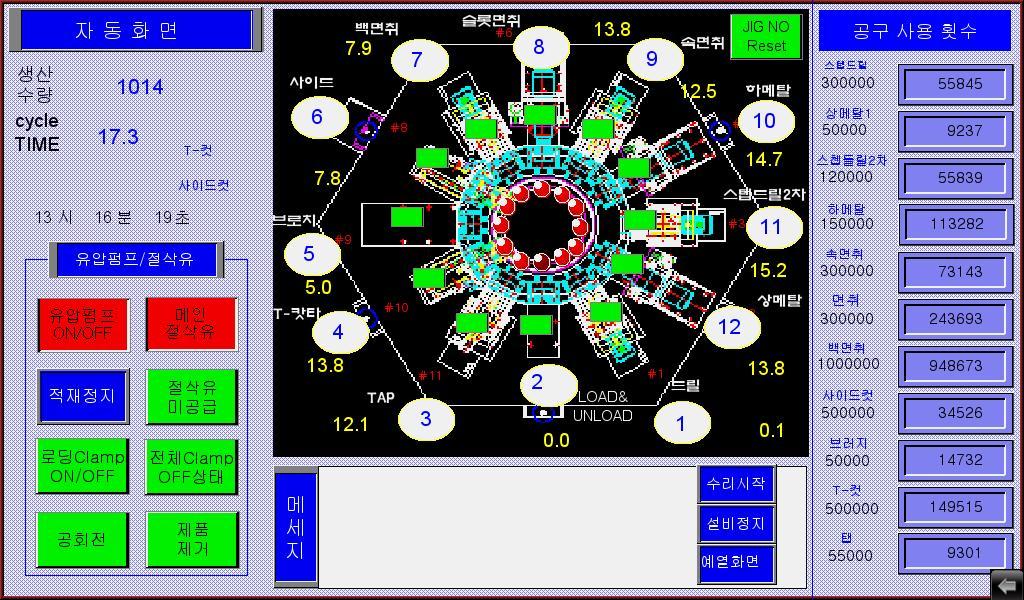Click the 메세지 blue label
Screen dimensions: 1024x600
pos(295,527)
